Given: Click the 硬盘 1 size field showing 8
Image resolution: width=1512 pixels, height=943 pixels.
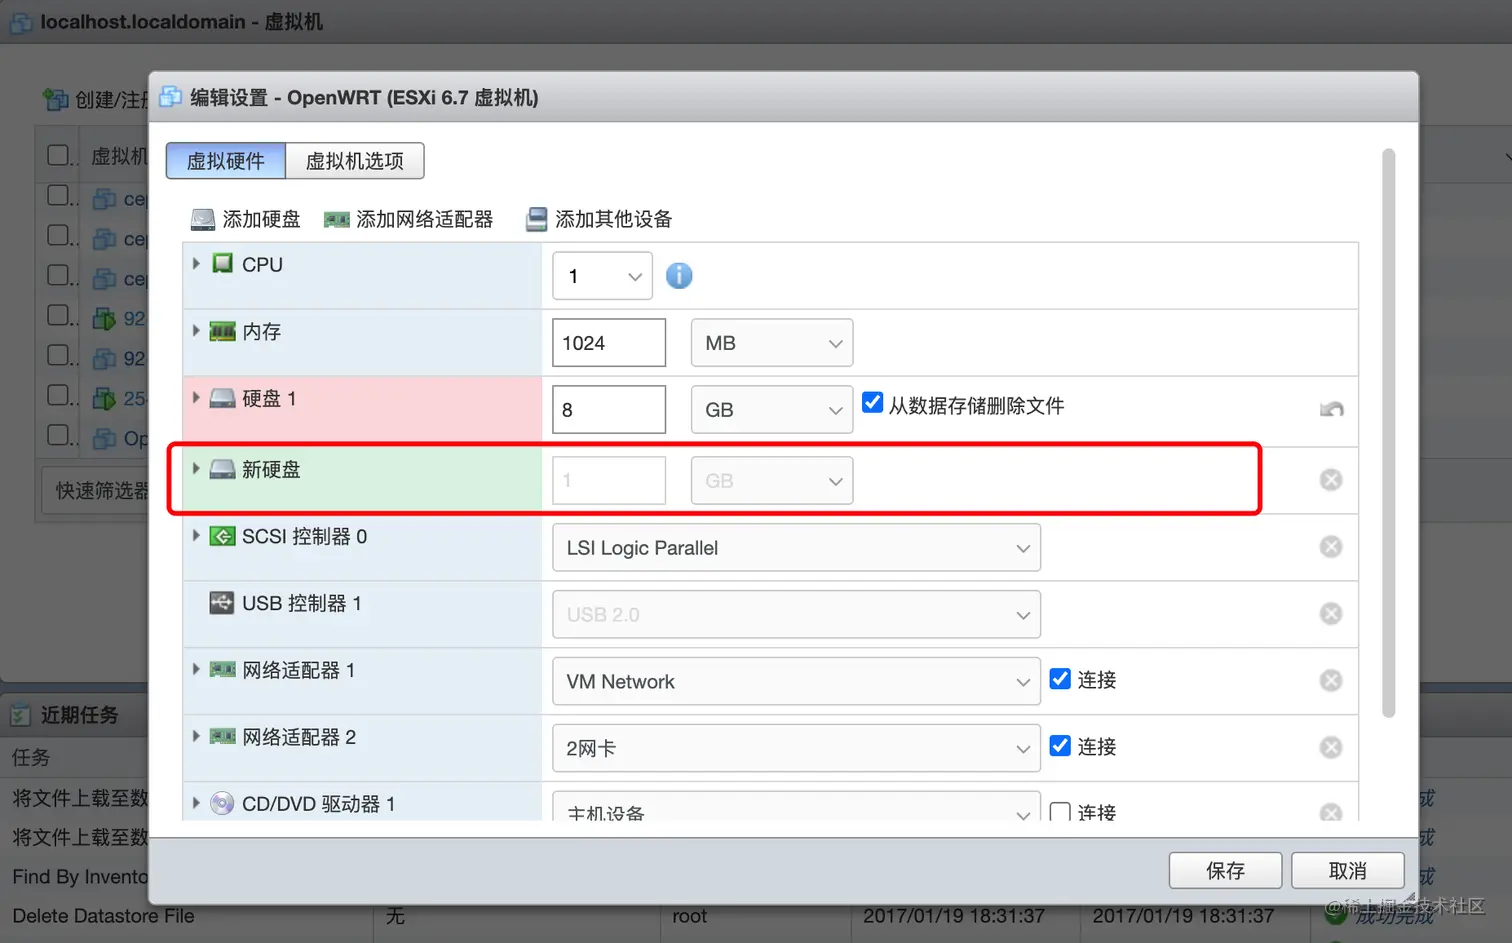Looking at the screenshot, I should pos(609,410).
